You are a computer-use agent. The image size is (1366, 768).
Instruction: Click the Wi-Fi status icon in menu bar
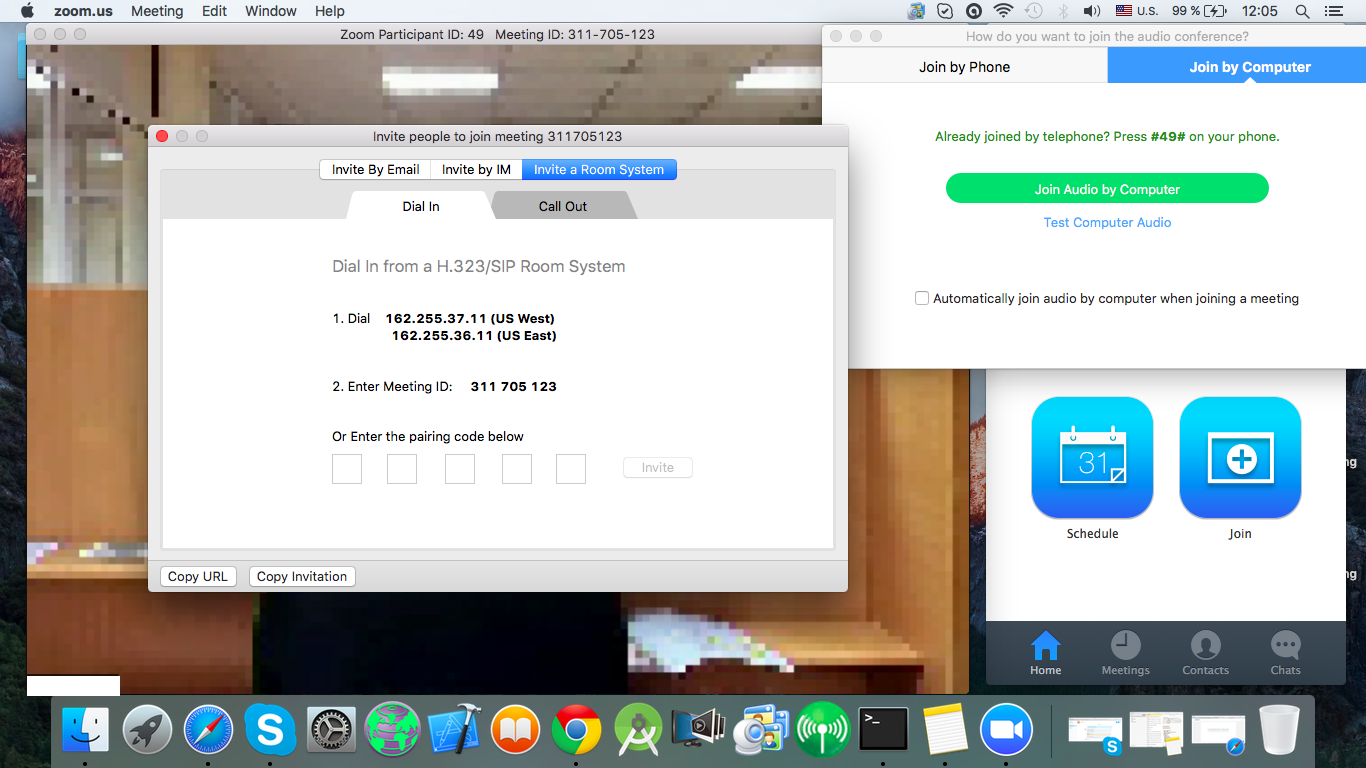point(1003,11)
